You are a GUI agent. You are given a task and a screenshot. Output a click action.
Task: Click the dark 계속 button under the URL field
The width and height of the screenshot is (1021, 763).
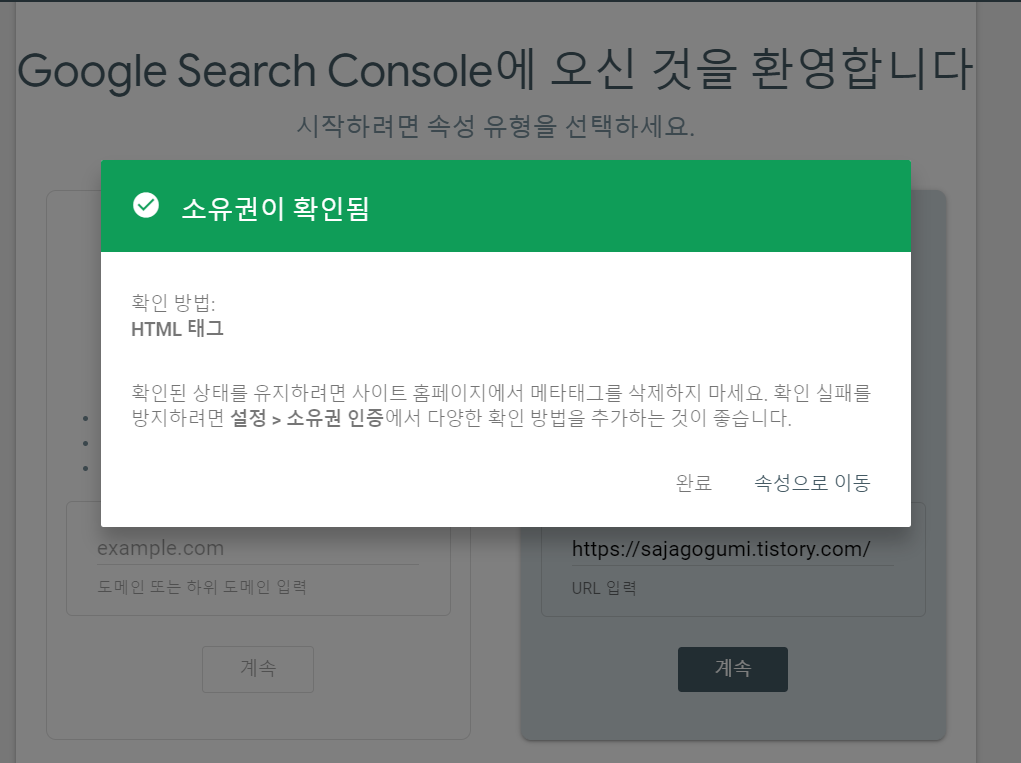point(733,669)
